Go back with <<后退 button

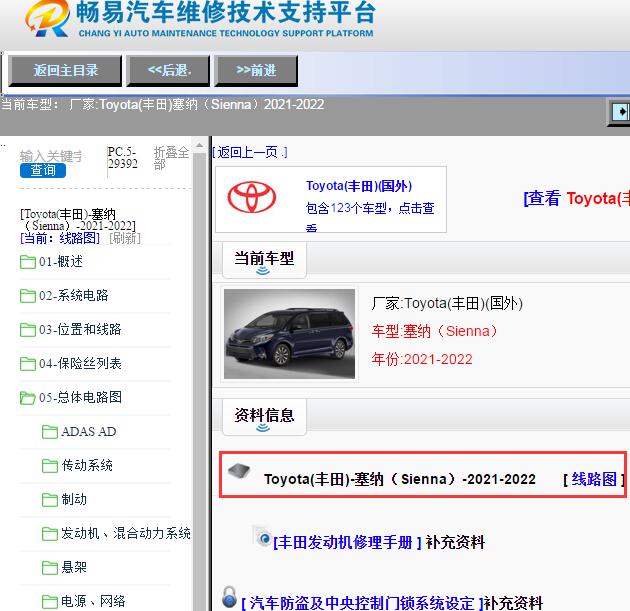point(168,71)
